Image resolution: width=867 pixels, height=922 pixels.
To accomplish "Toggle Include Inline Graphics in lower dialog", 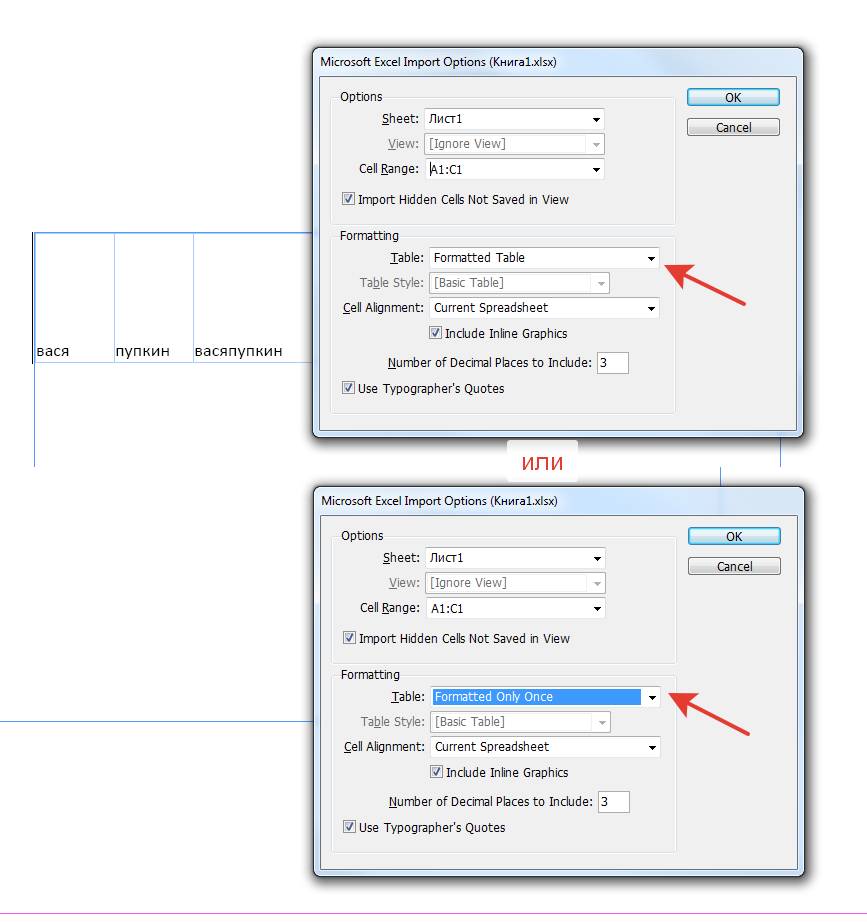I will [436, 772].
